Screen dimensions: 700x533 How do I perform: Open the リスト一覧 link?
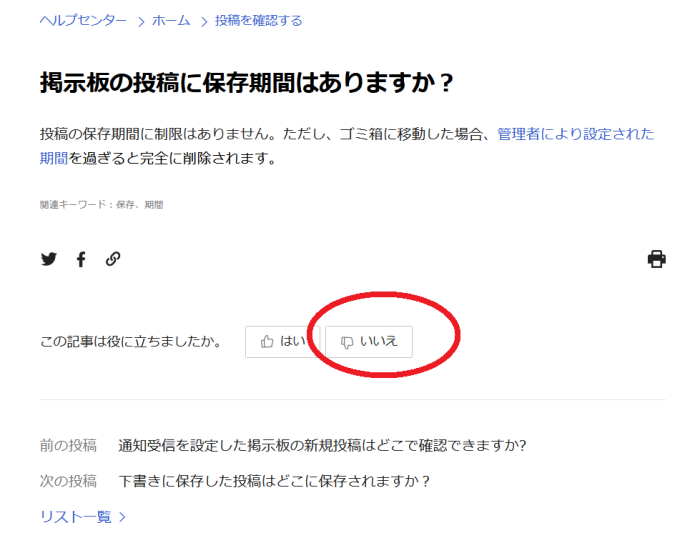[x=75, y=517]
